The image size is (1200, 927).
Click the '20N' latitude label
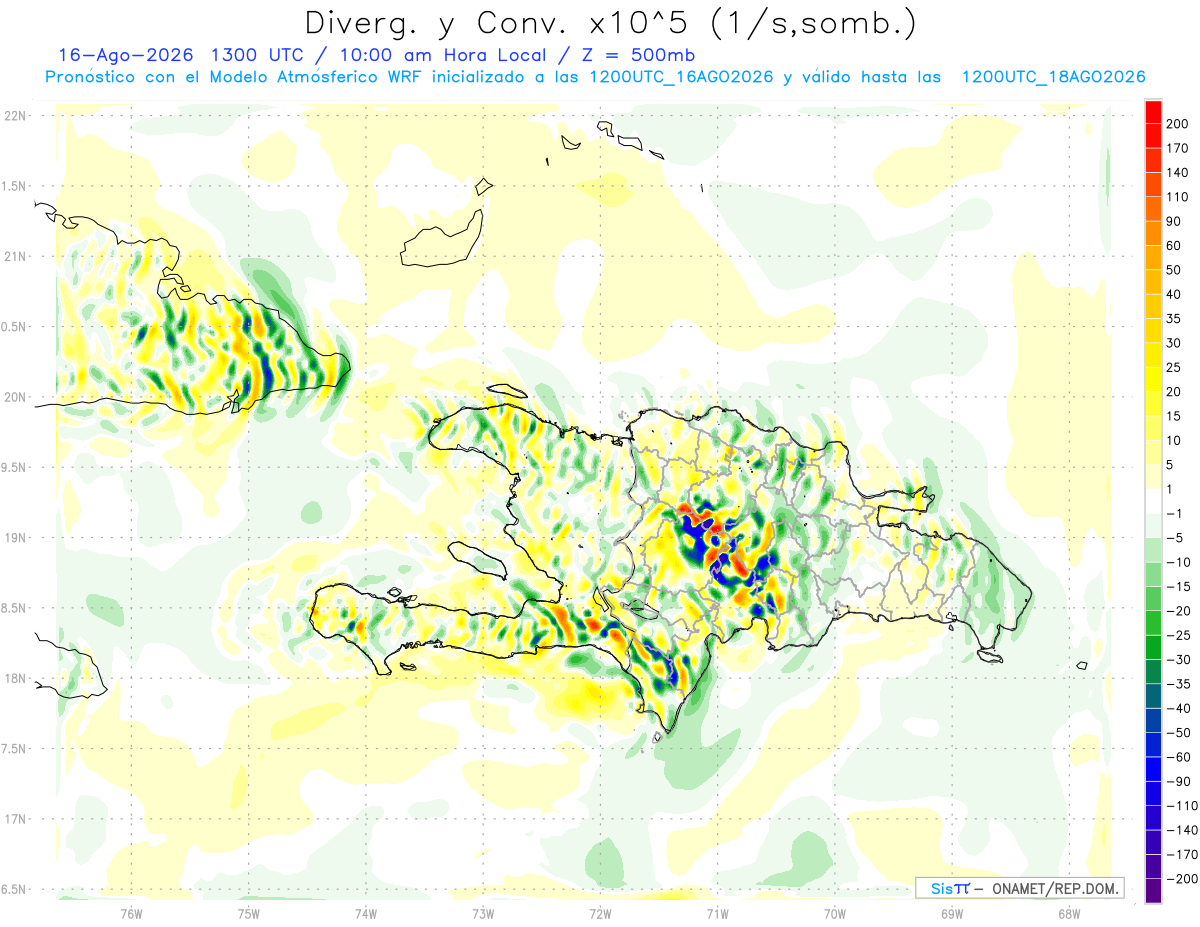15,397
